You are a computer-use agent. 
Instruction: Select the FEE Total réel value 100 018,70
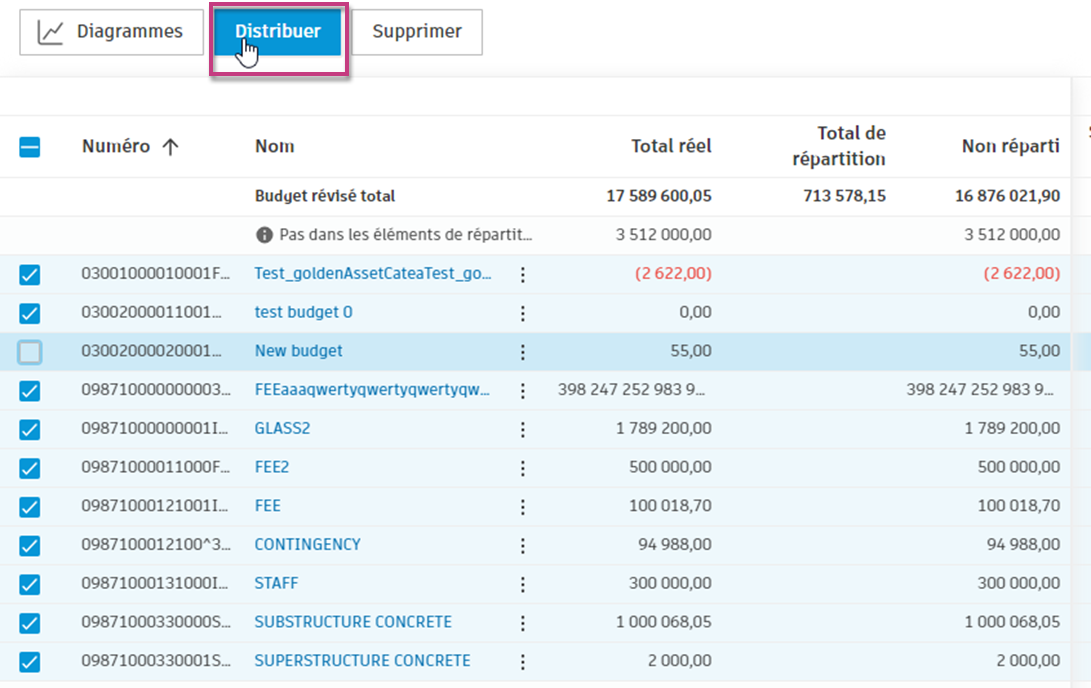[671, 506]
